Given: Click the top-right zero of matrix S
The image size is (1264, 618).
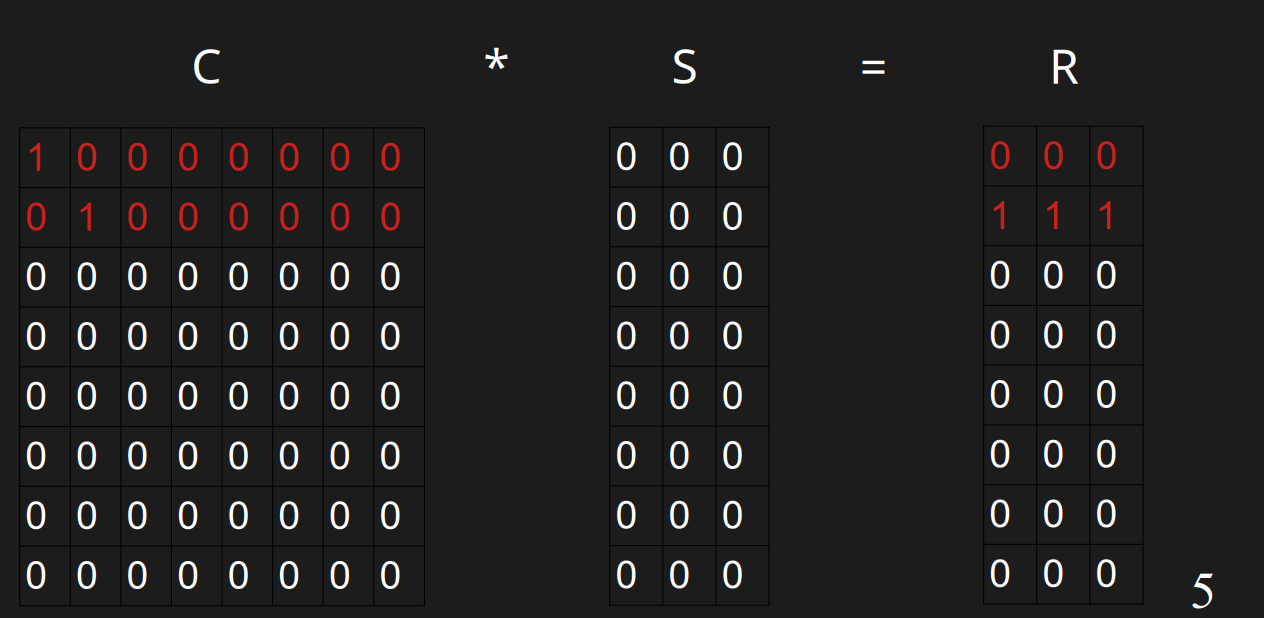Looking at the screenshot, I should click(x=732, y=157).
